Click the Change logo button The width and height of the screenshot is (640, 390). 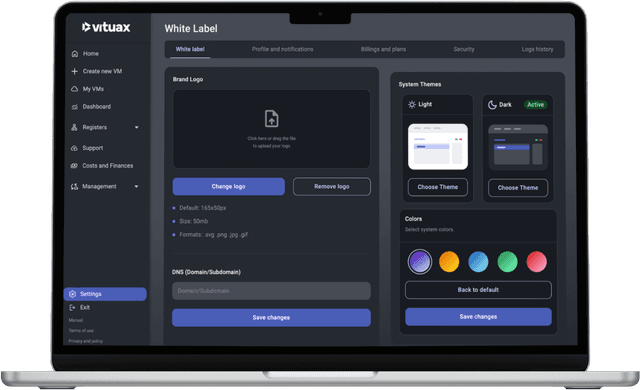coord(229,186)
